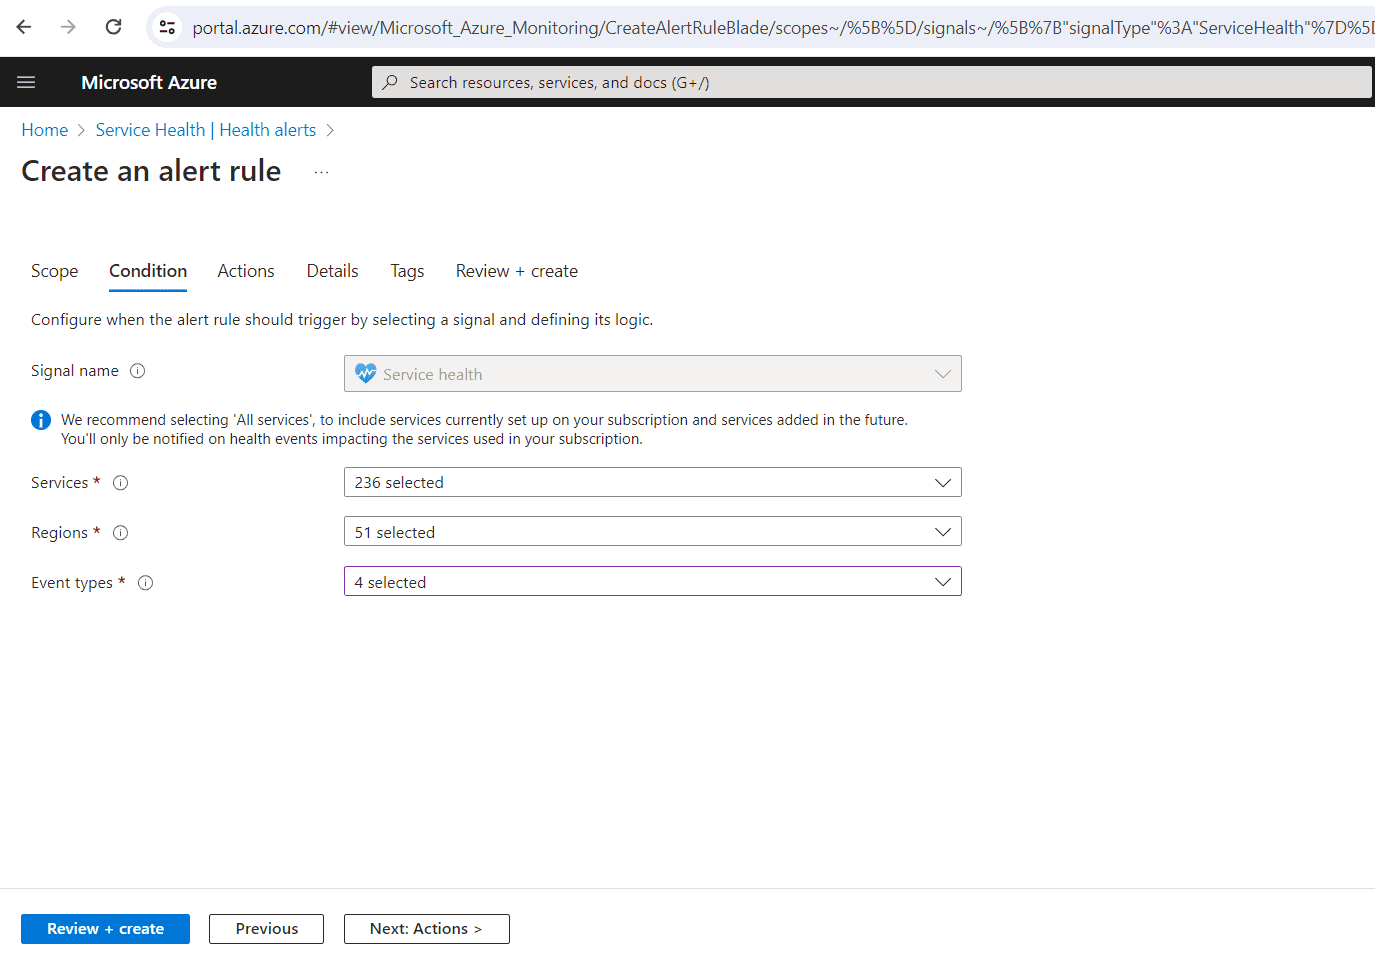
Task: Click the search magnifier icon
Action: (390, 82)
